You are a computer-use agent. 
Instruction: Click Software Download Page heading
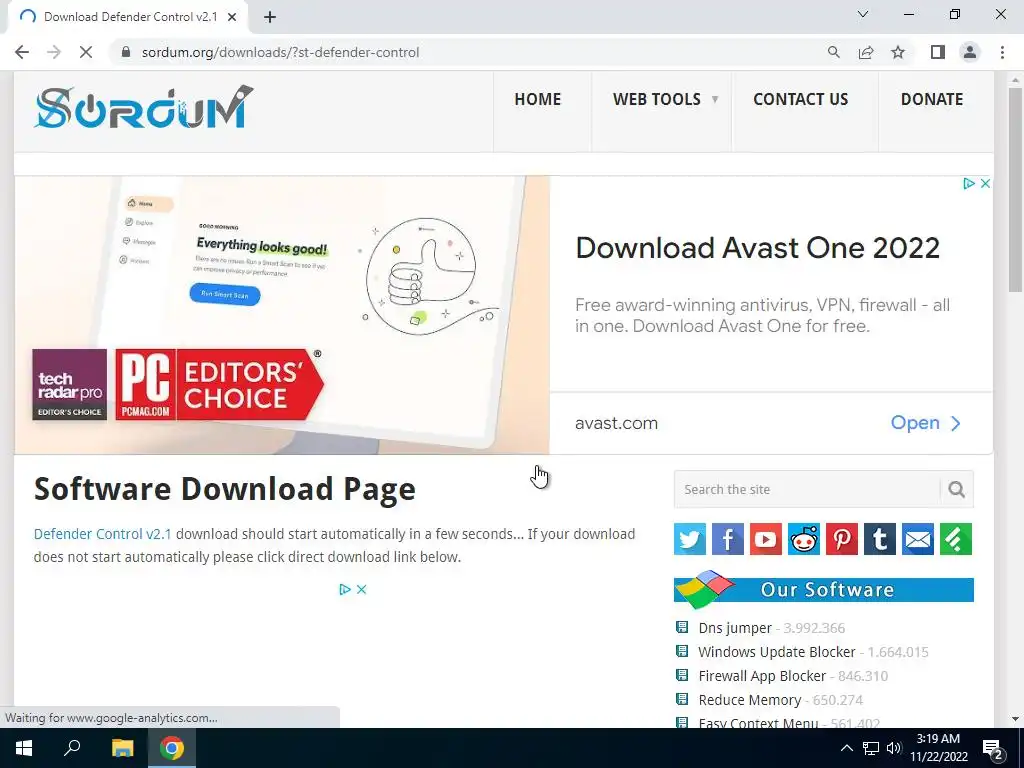[x=225, y=489]
